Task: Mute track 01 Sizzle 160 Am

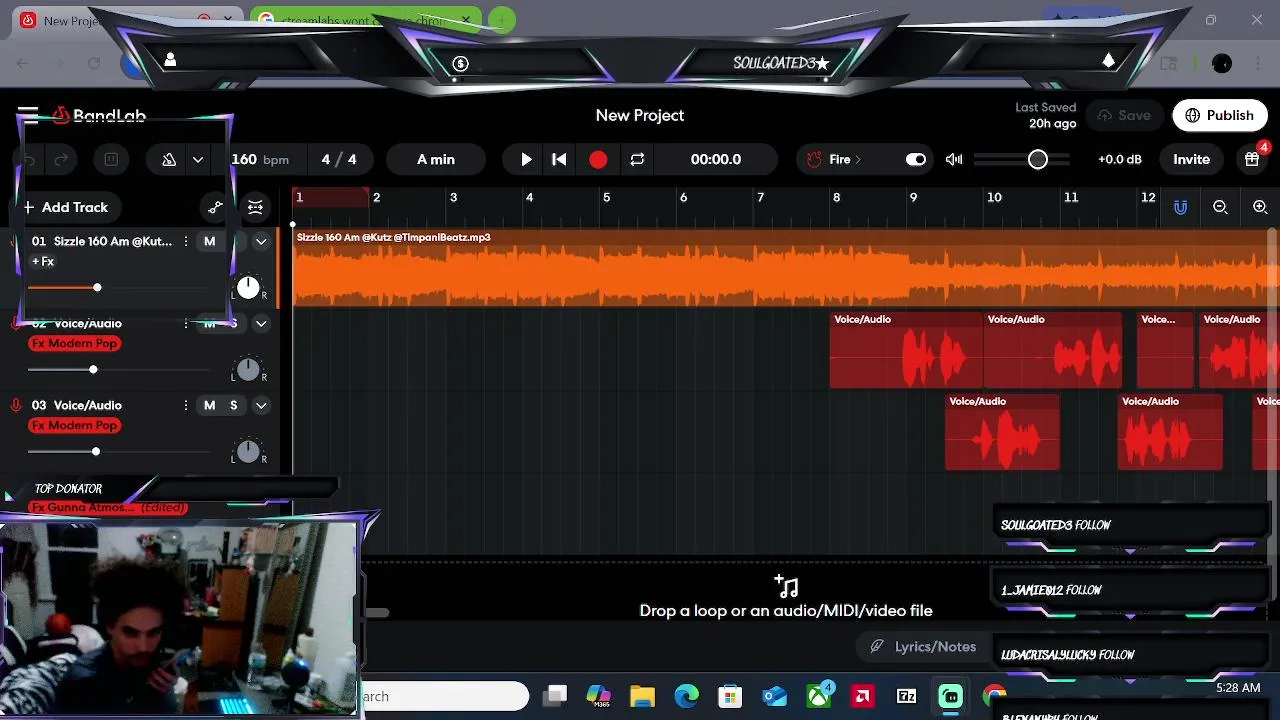Action: 209,241
